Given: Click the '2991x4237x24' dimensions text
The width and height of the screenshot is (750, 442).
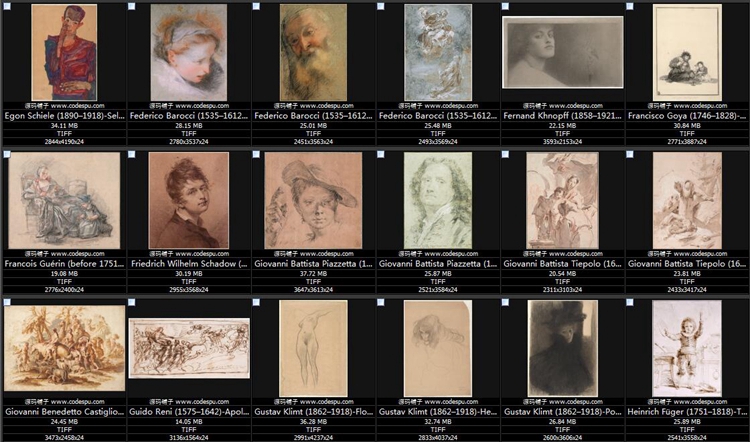Looking at the screenshot, I should (313, 437).
